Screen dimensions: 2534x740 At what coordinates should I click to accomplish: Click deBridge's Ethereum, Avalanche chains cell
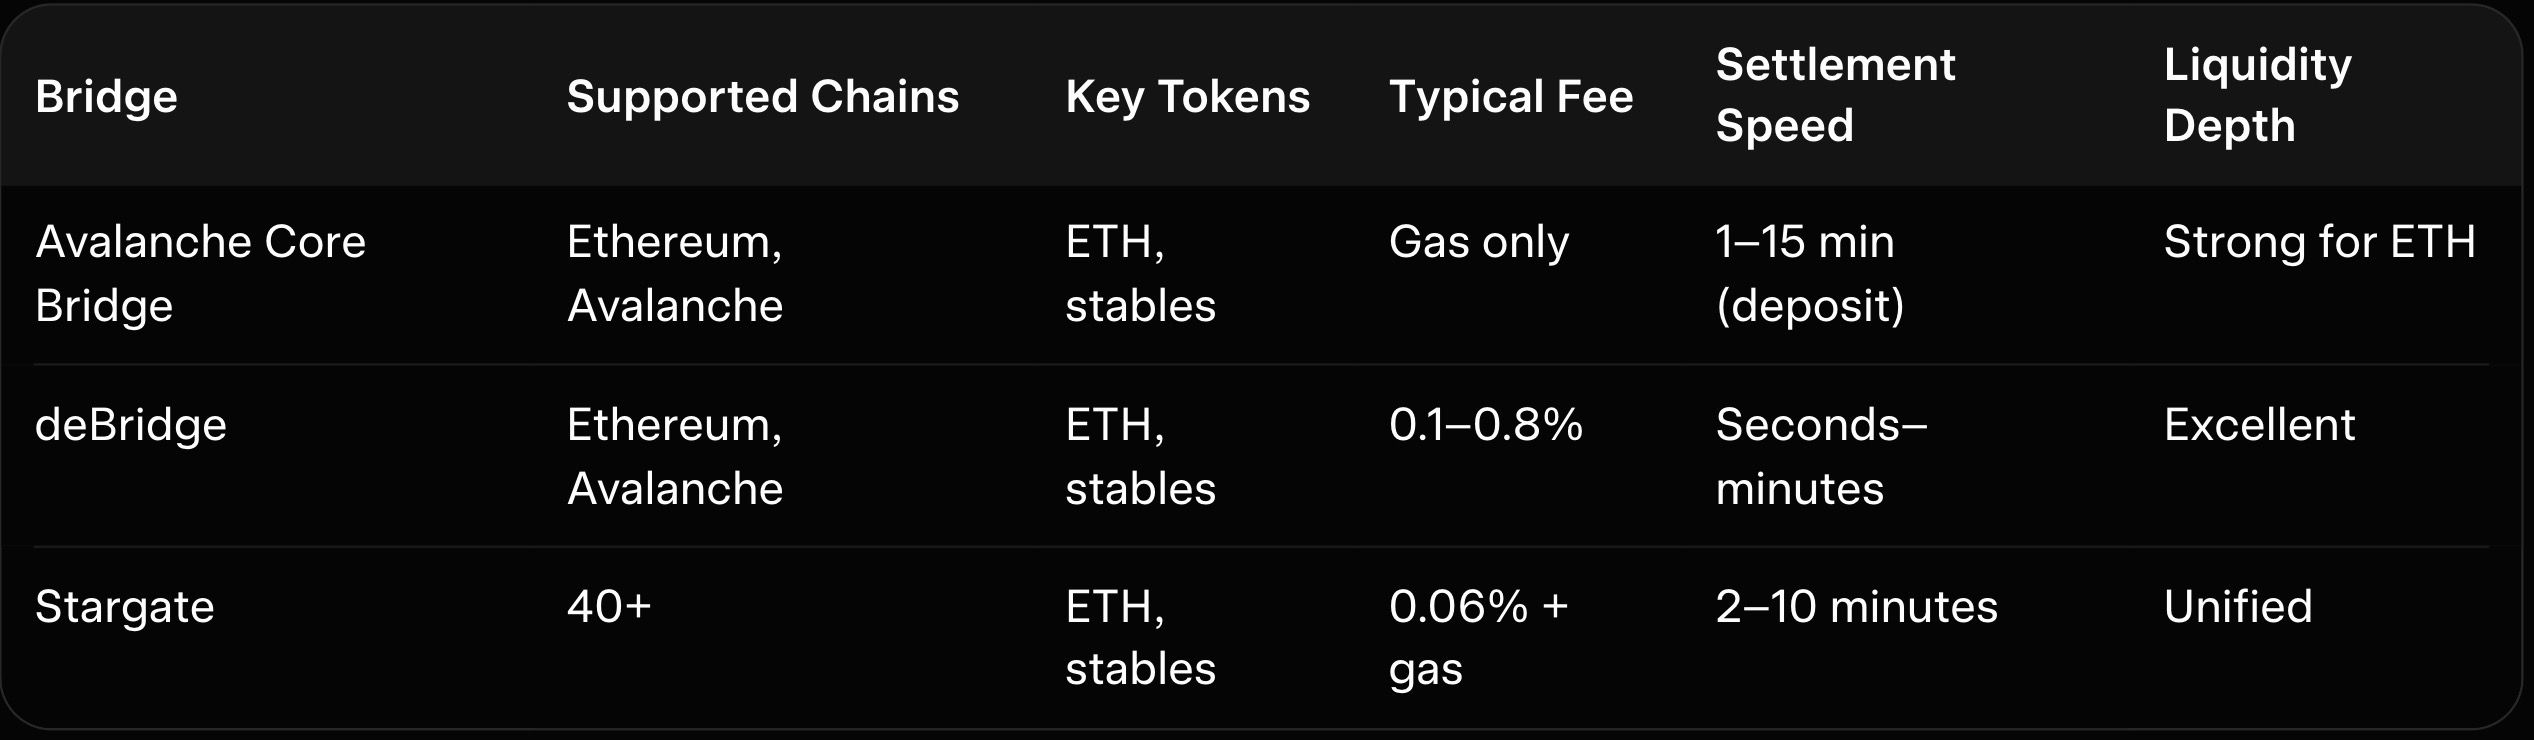(674, 456)
